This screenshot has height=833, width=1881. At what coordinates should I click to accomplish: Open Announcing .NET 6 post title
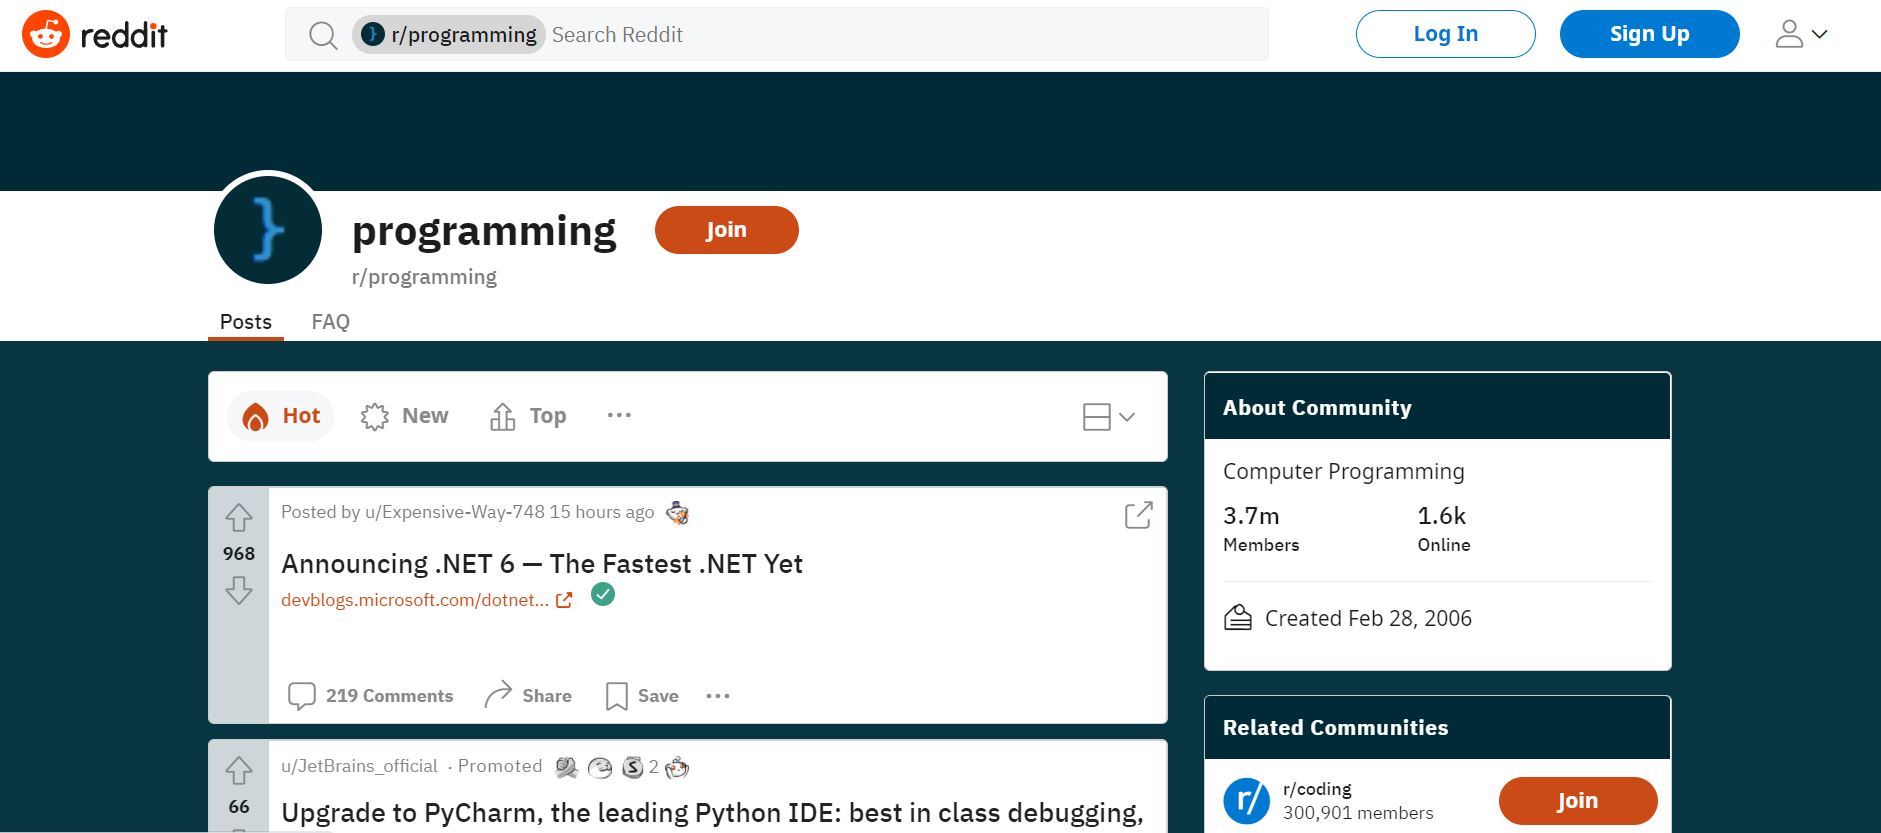(x=542, y=564)
